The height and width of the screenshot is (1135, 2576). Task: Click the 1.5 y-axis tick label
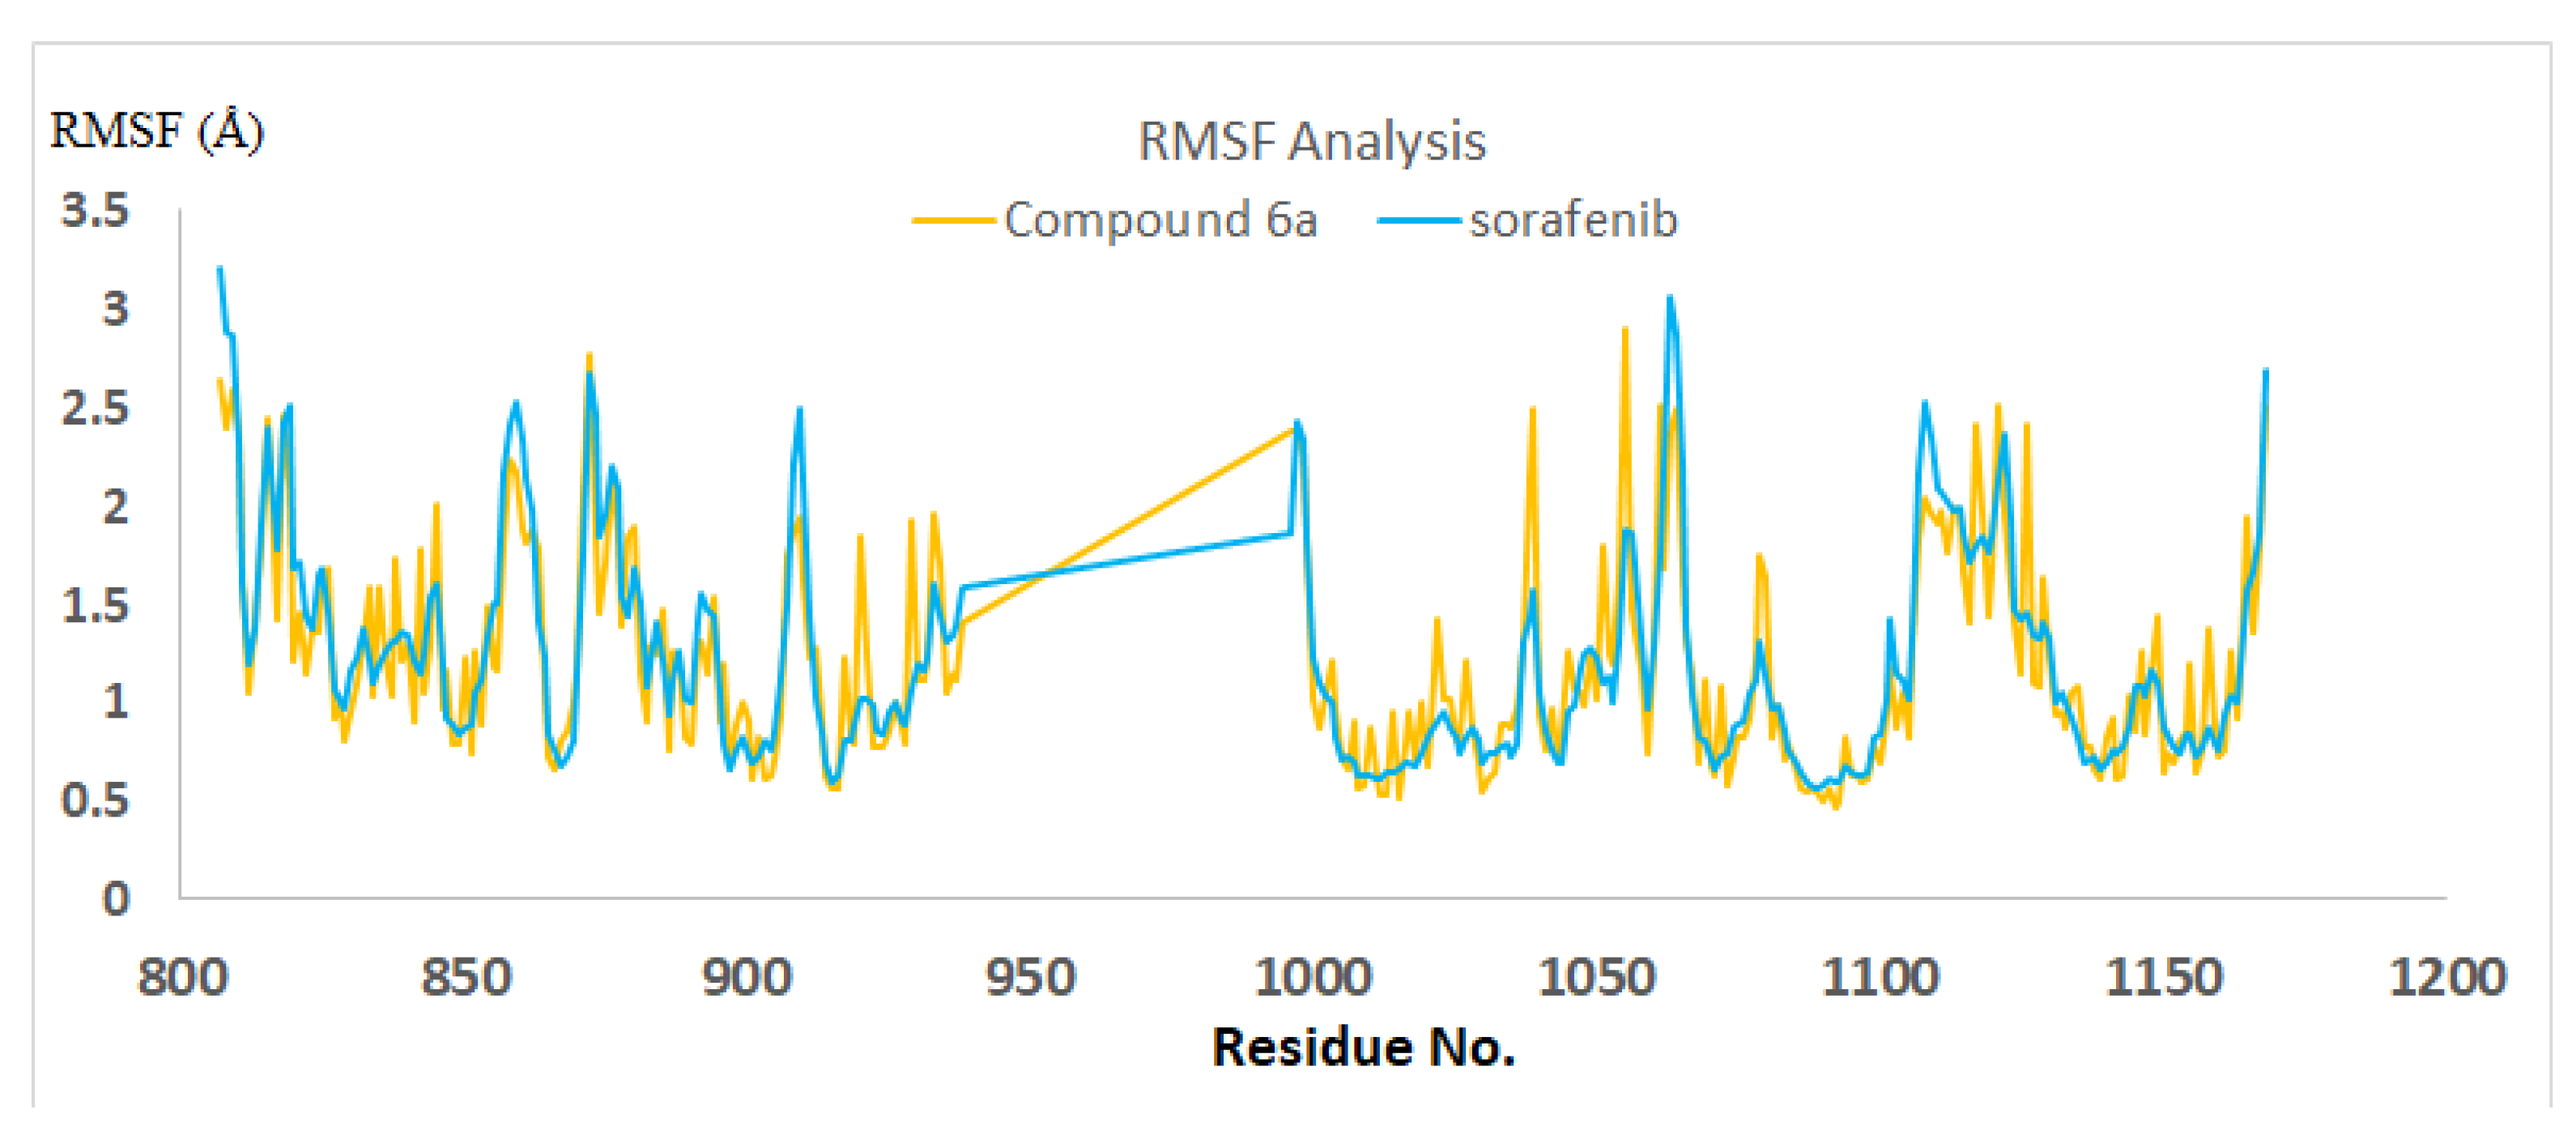tap(95, 605)
